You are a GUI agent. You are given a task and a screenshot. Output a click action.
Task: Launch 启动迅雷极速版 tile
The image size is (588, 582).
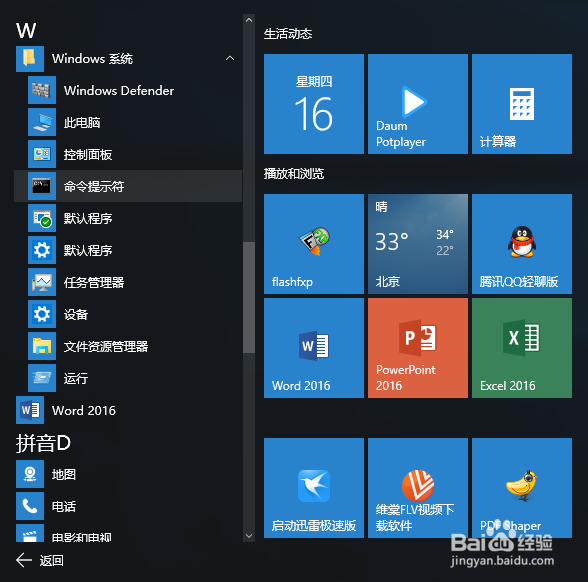point(314,488)
